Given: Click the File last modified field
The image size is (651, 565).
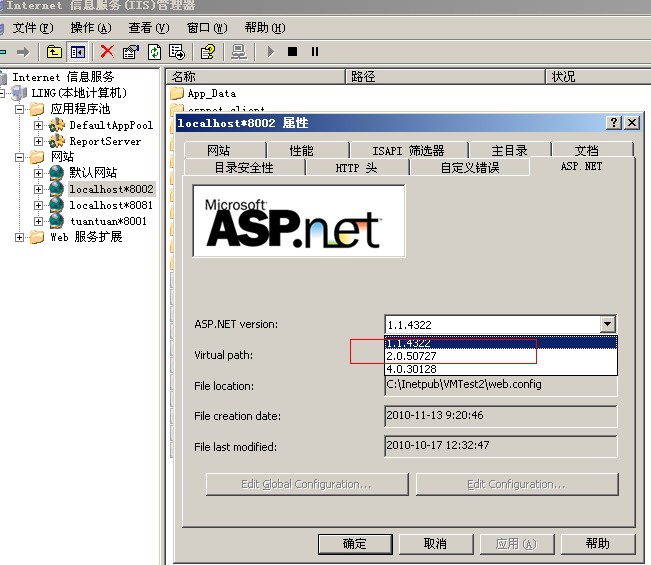Looking at the screenshot, I should click(501, 446).
